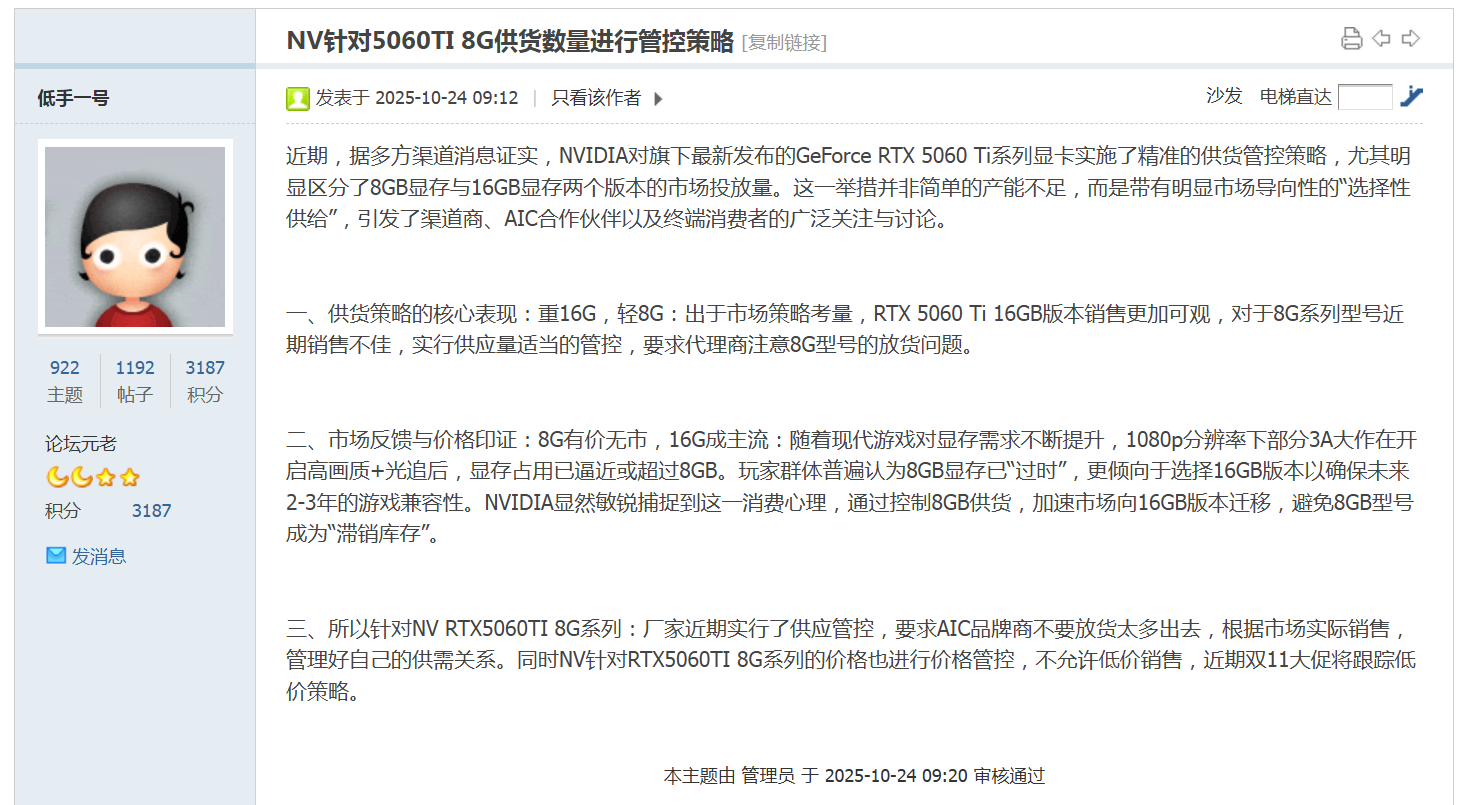Click envelope icon to send message
The width and height of the screenshot is (1468, 805).
[x=56, y=555]
